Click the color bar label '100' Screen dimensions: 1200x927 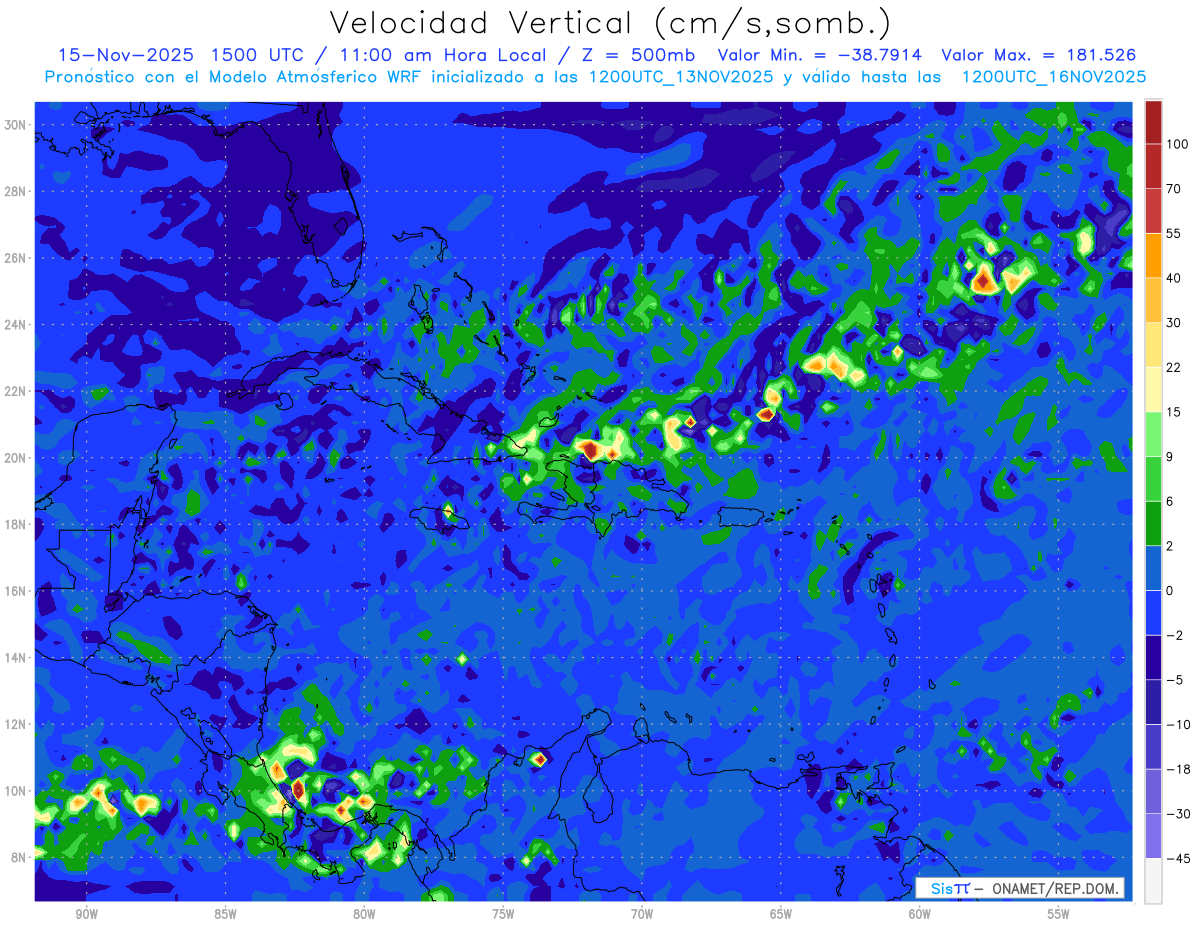1177,145
